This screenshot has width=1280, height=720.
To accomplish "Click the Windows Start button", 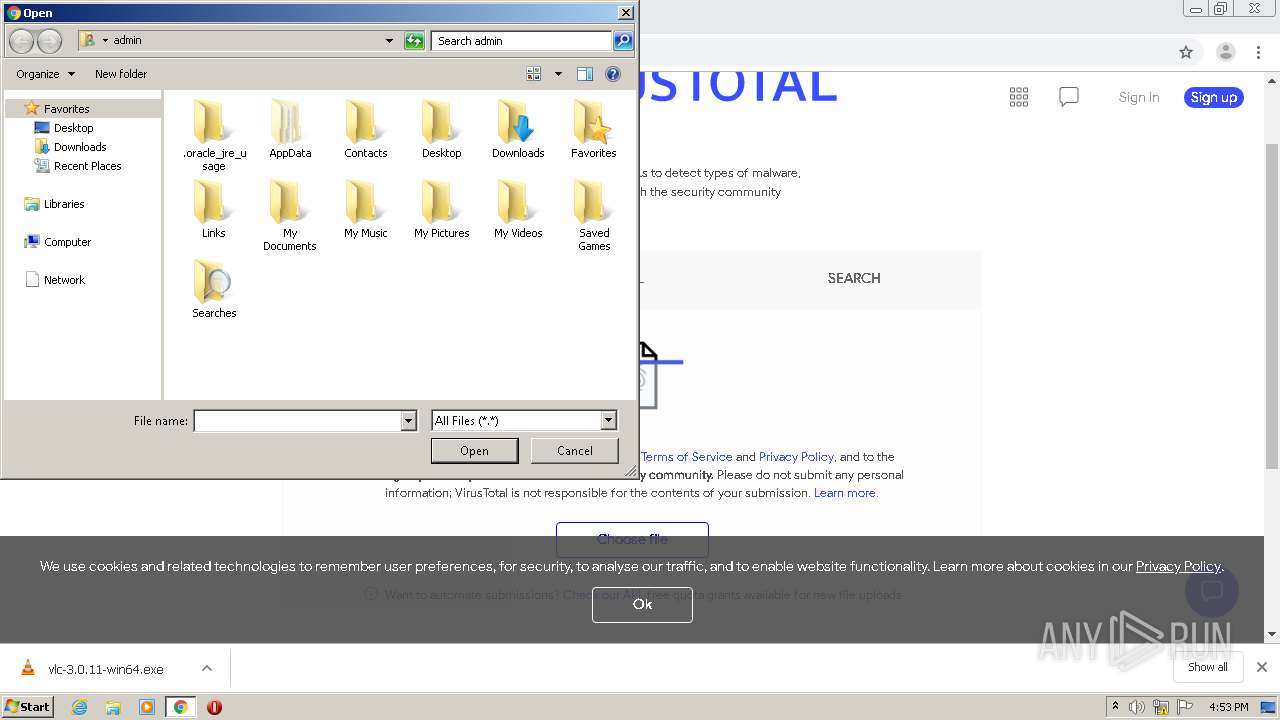I will (27, 707).
